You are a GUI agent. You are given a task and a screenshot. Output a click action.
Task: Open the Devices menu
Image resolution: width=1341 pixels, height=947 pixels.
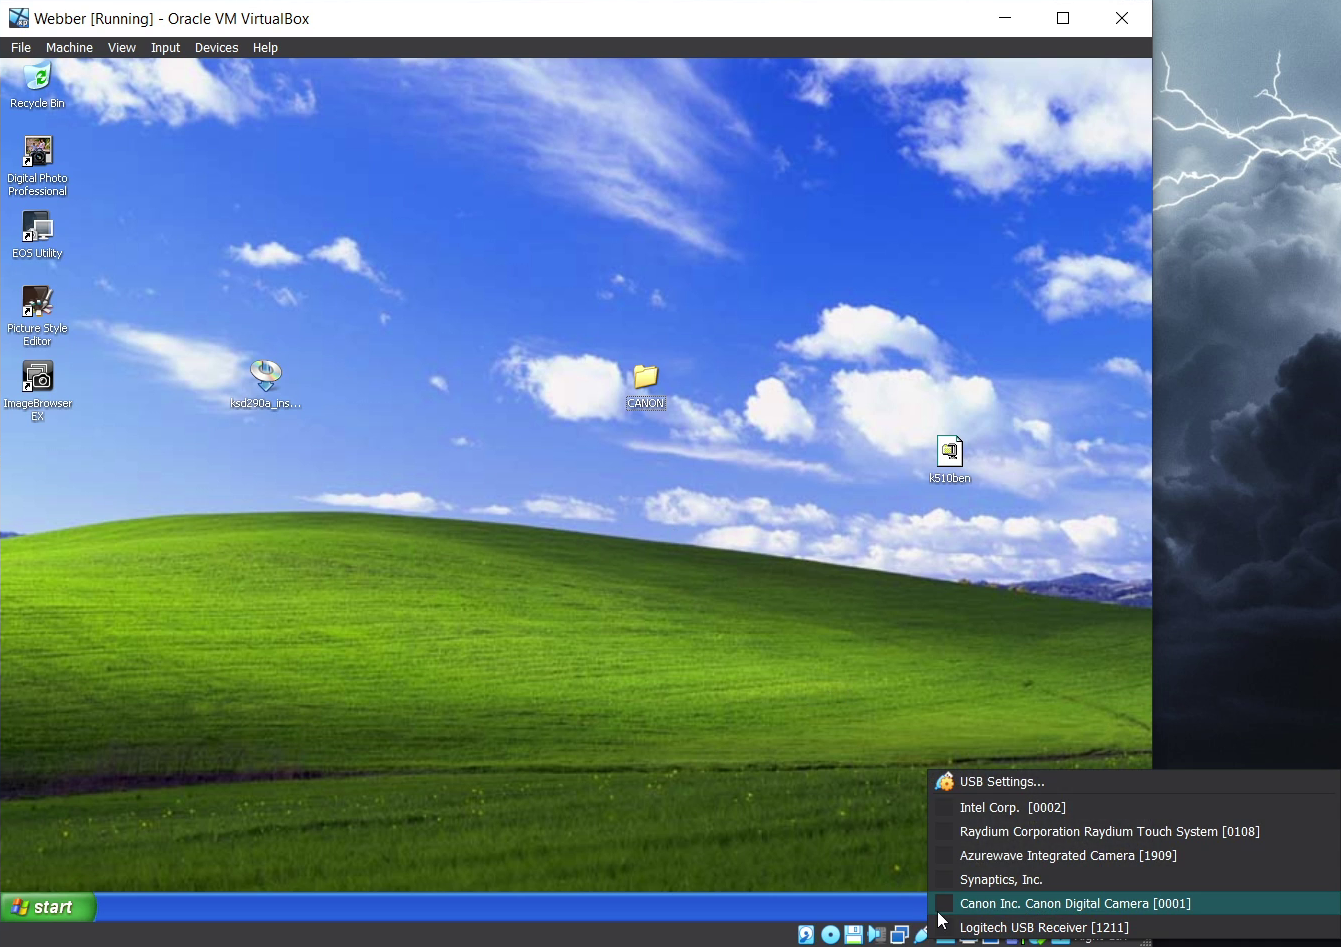click(x=216, y=48)
